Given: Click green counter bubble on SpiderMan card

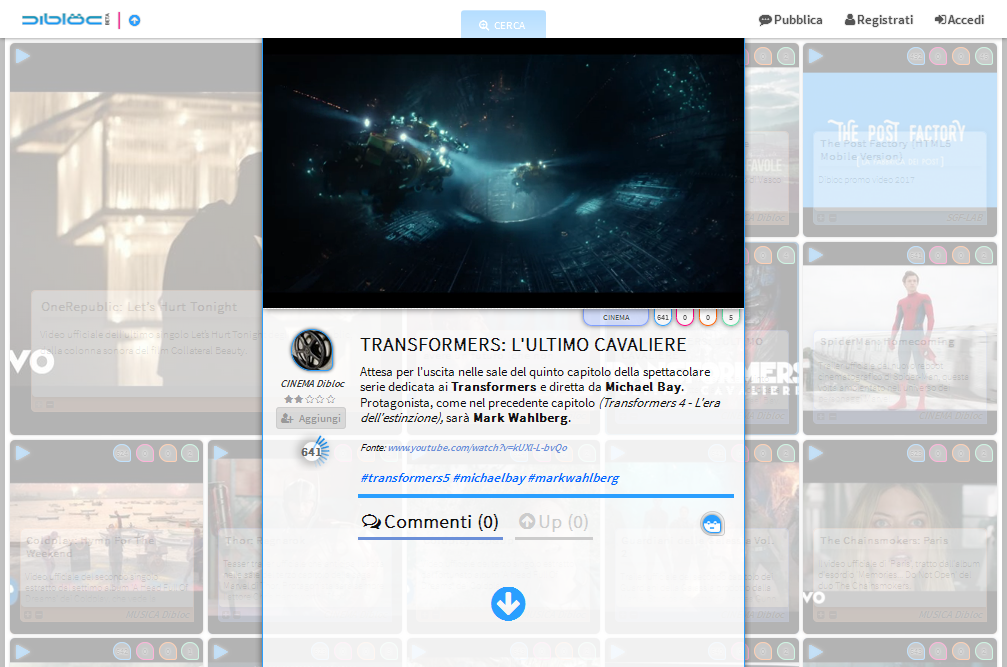Looking at the screenshot, I should coord(984,255).
